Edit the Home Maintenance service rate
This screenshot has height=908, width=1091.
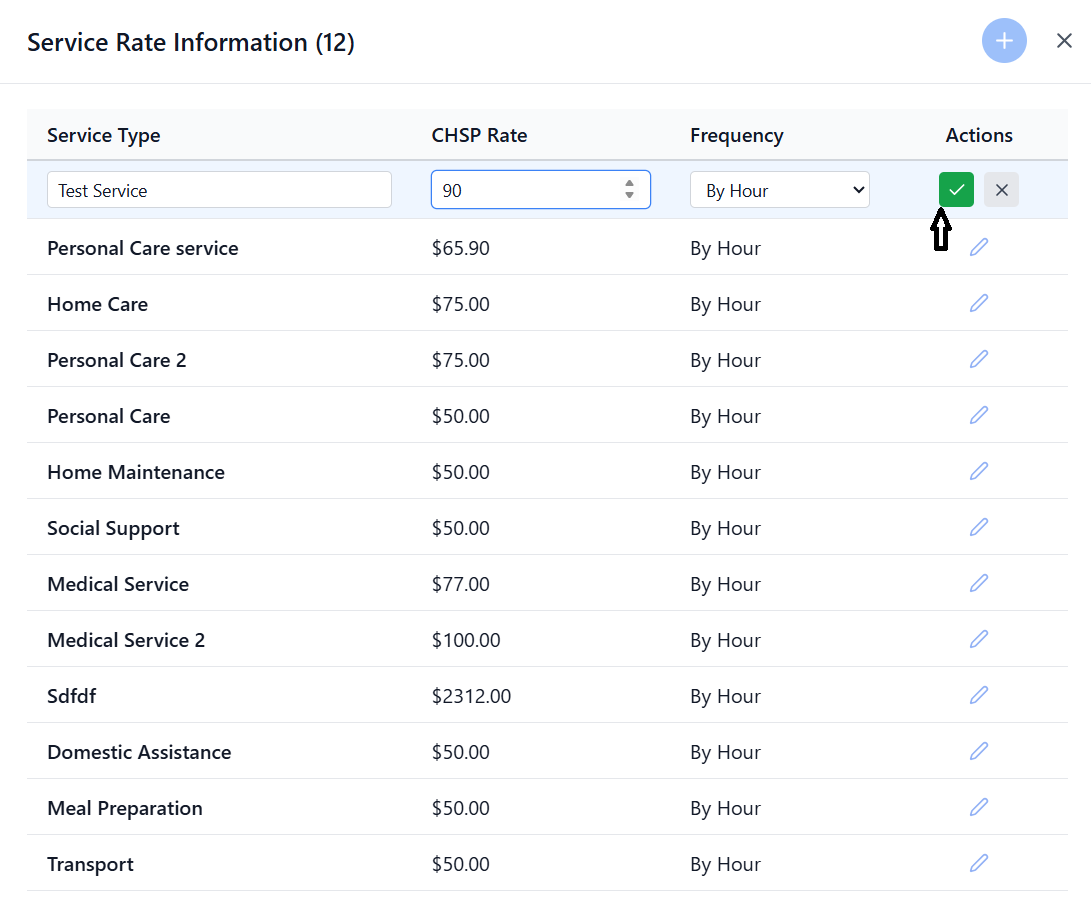[x=978, y=471]
